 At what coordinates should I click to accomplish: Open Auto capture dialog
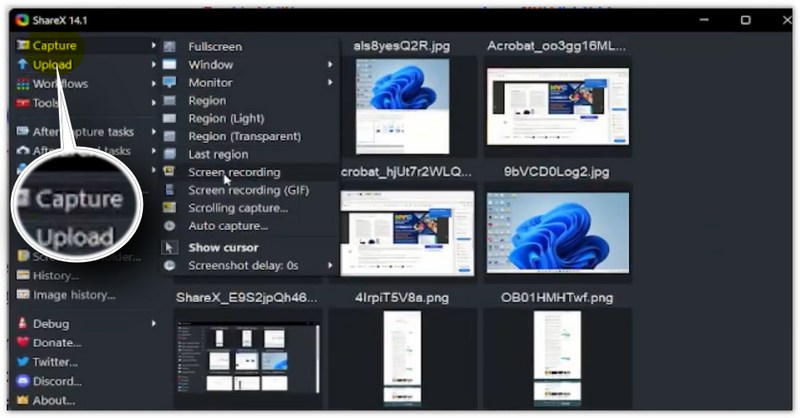[x=228, y=226]
